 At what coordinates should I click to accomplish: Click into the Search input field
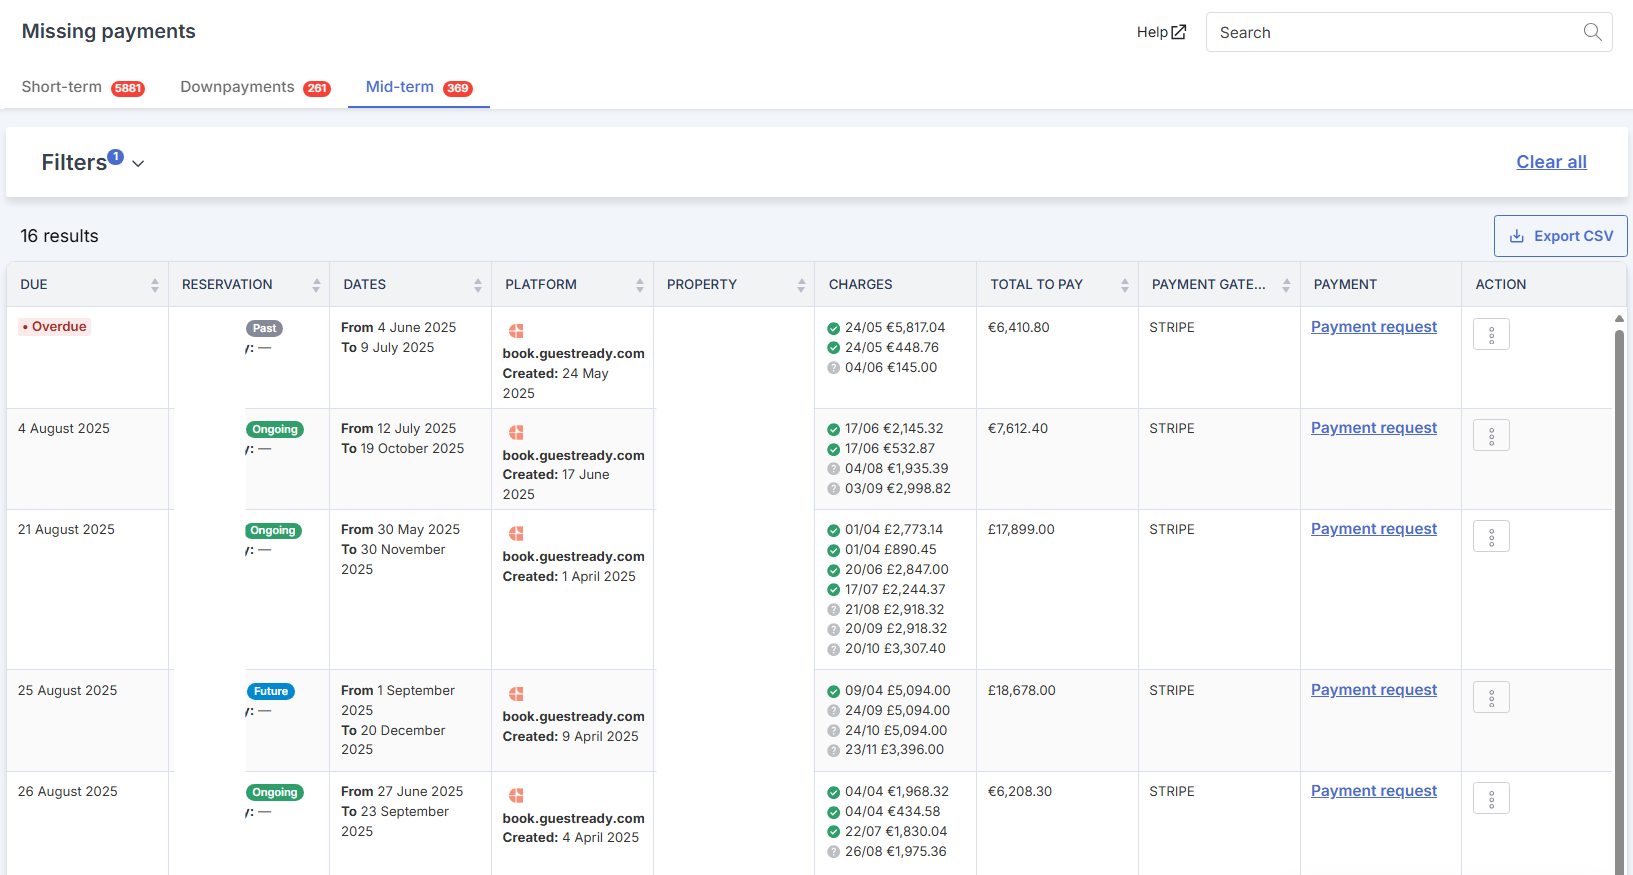pyautogui.click(x=1390, y=32)
